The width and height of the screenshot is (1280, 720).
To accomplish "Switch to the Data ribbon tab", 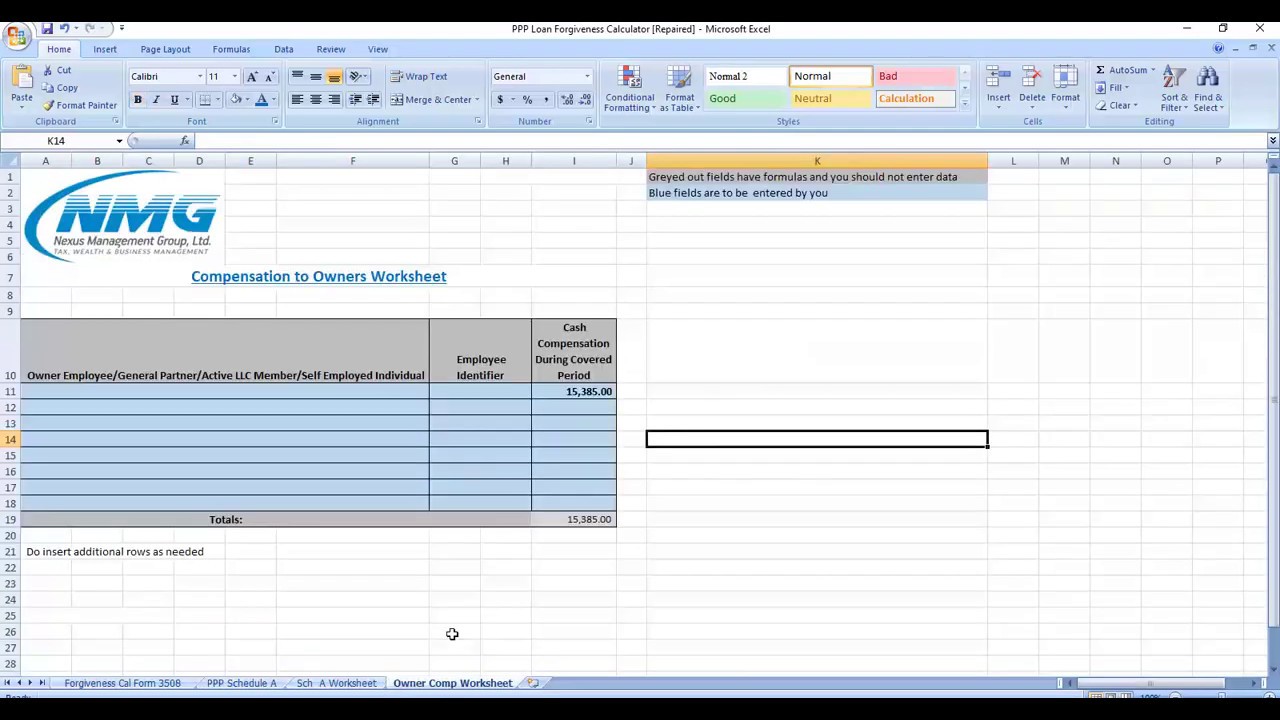I will pyautogui.click(x=284, y=49).
